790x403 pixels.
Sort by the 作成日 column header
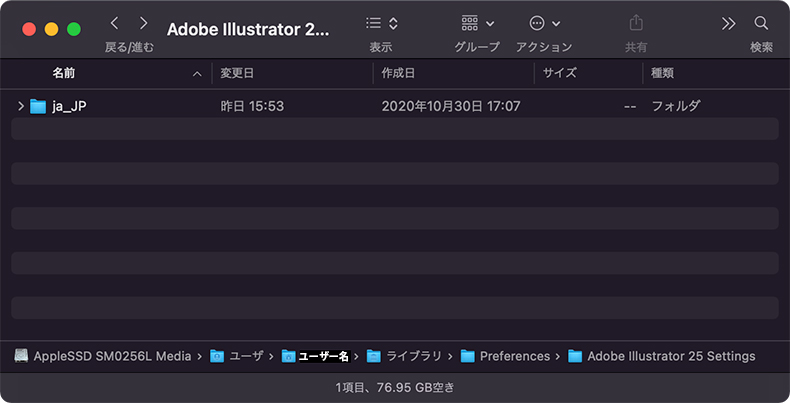click(398, 73)
